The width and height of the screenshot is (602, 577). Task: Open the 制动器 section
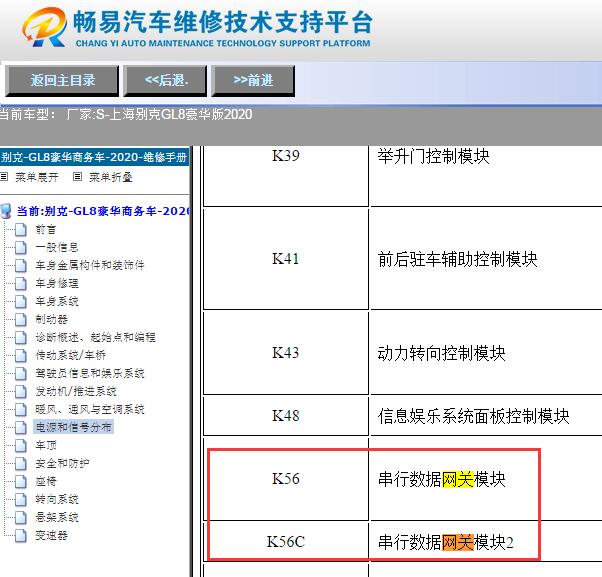coord(51,319)
